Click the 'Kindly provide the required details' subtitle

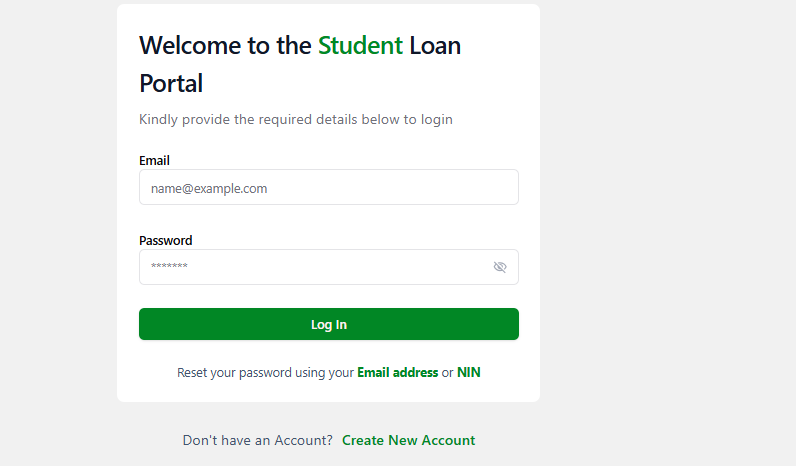click(x=295, y=119)
